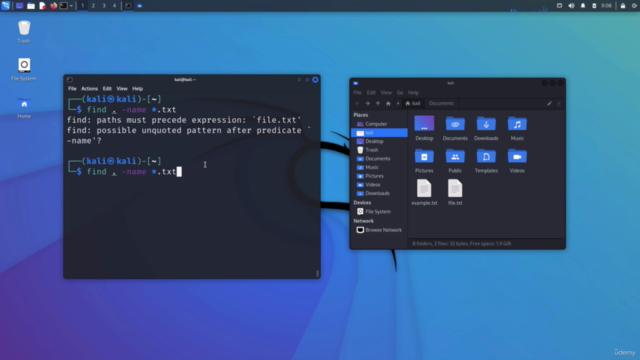Viewport: 640px width, 360px height.
Task: Go back in the file manager
Action: point(357,104)
